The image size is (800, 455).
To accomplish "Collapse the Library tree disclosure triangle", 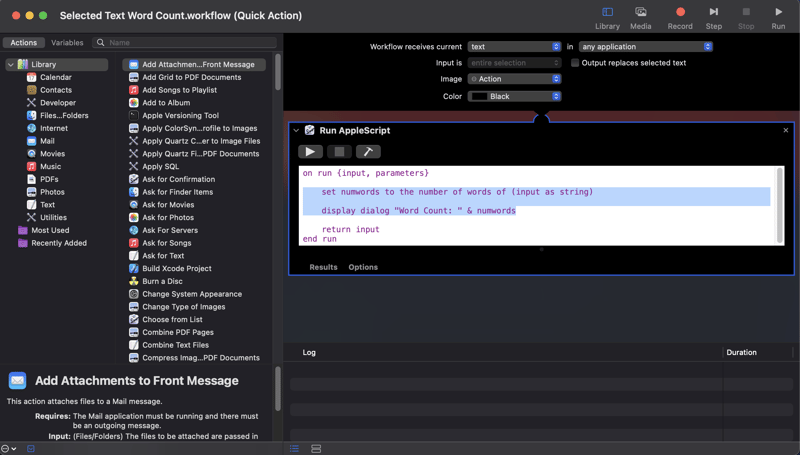I will click(x=11, y=65).
